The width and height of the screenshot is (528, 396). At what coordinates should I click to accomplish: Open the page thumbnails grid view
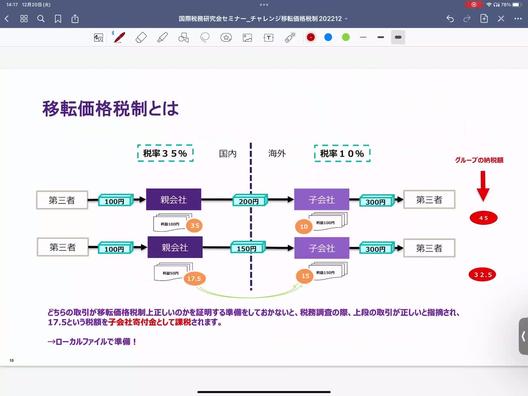(24, 19)
